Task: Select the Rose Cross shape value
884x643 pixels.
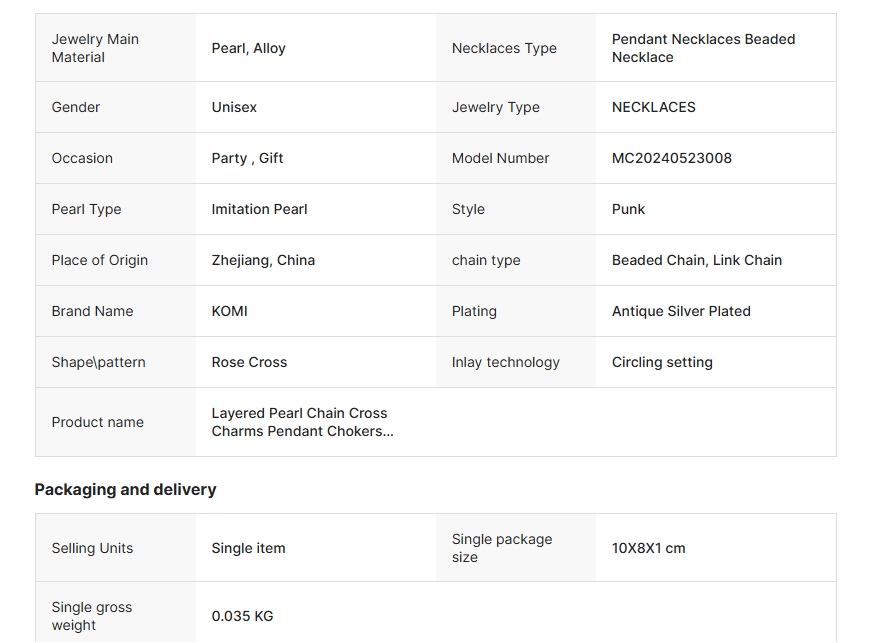Action: coord(249,362)
